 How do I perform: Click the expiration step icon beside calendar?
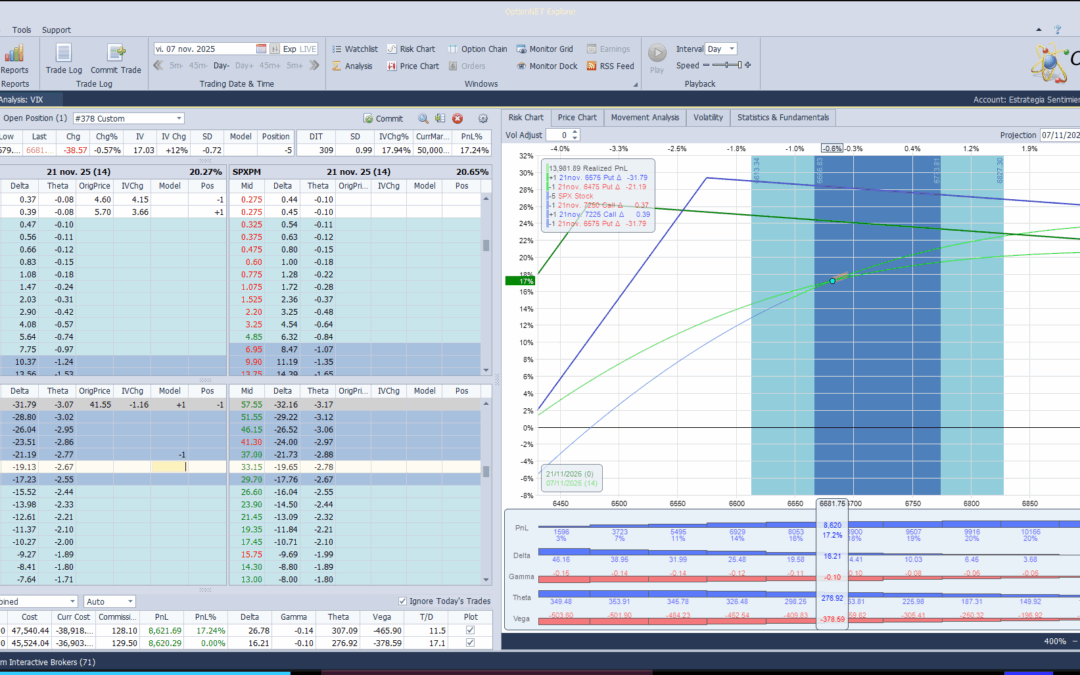pyautogui.click(x=274, y=49)
